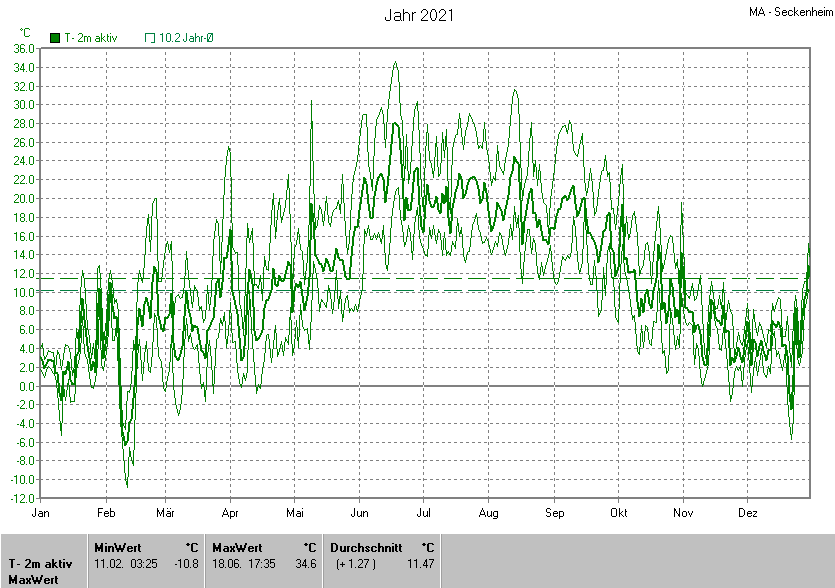Click the Jun month on the x-axis
This screenshot has height=588, width=835.
359,512
